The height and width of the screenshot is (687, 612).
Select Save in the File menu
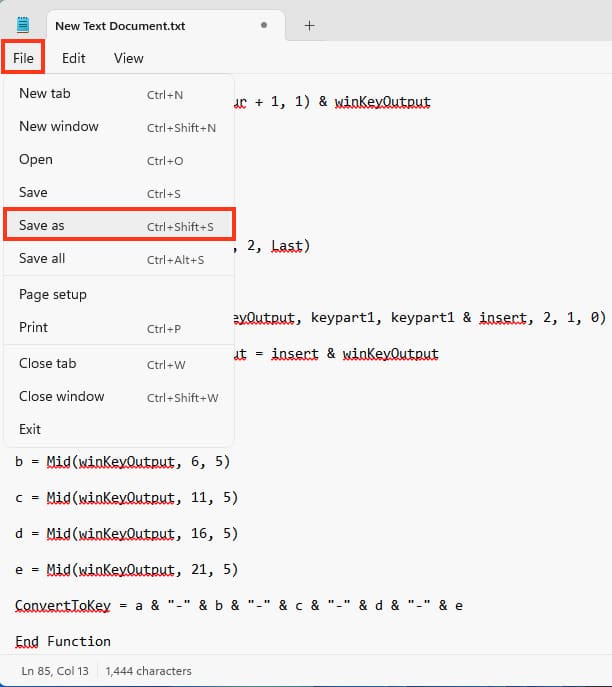click(x=33, y=193)
